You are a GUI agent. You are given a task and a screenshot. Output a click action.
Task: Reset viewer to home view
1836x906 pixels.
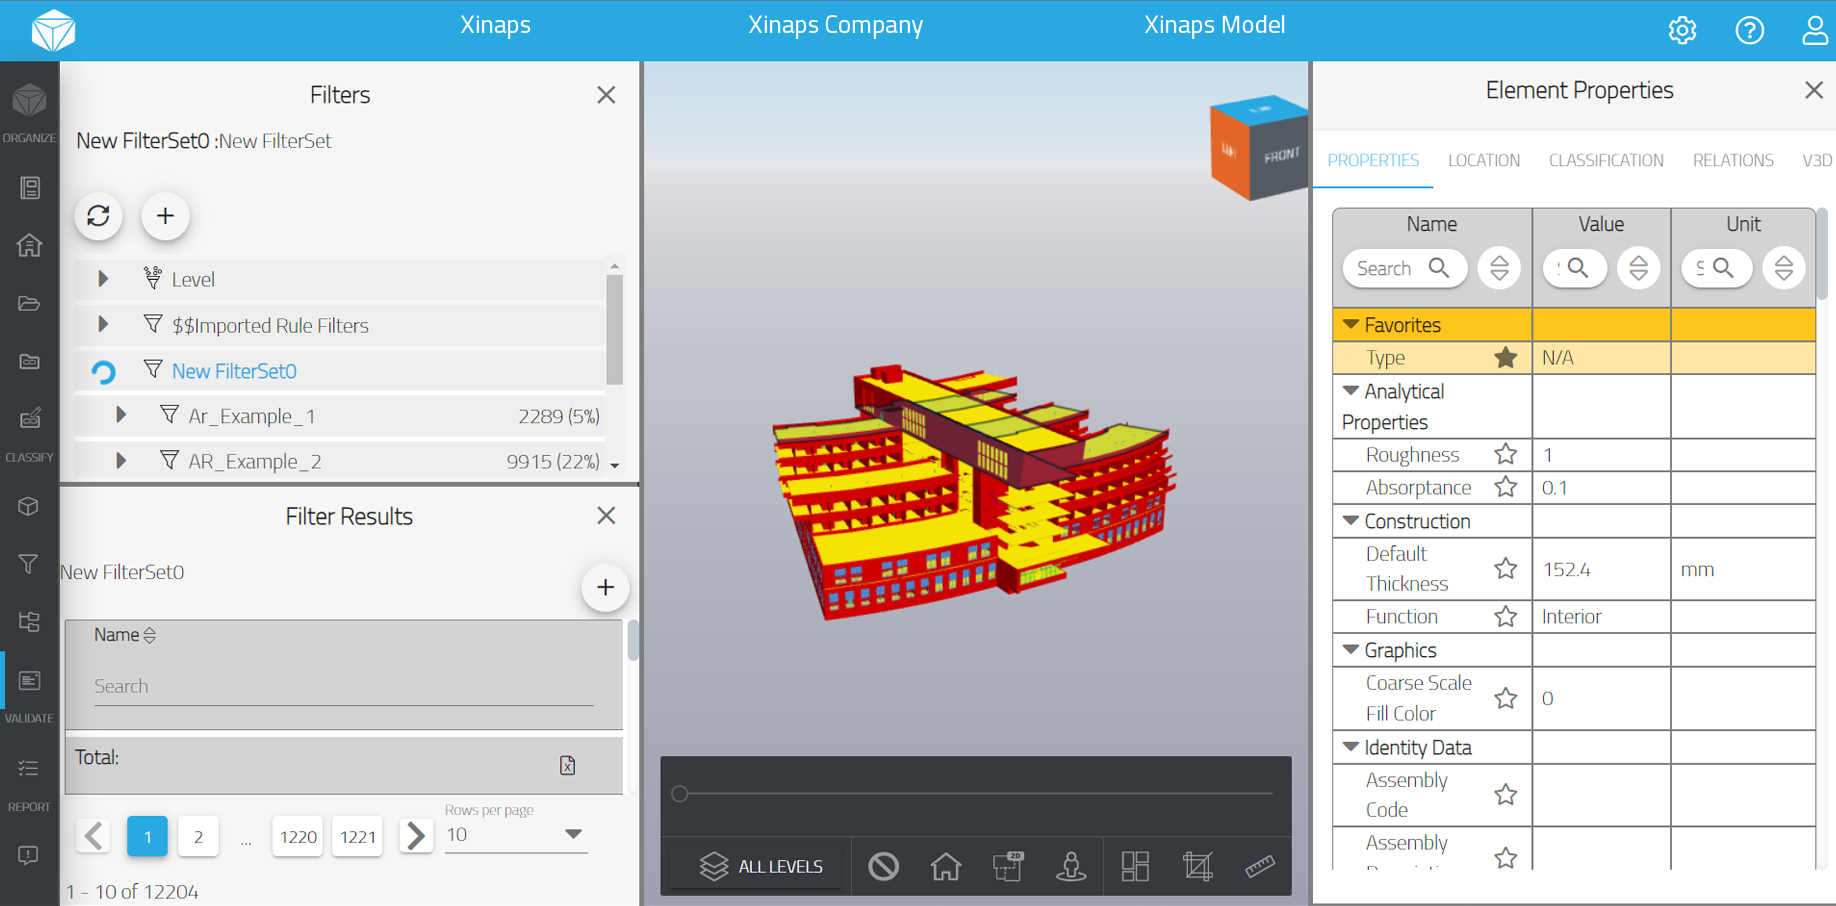coord(946,866)
